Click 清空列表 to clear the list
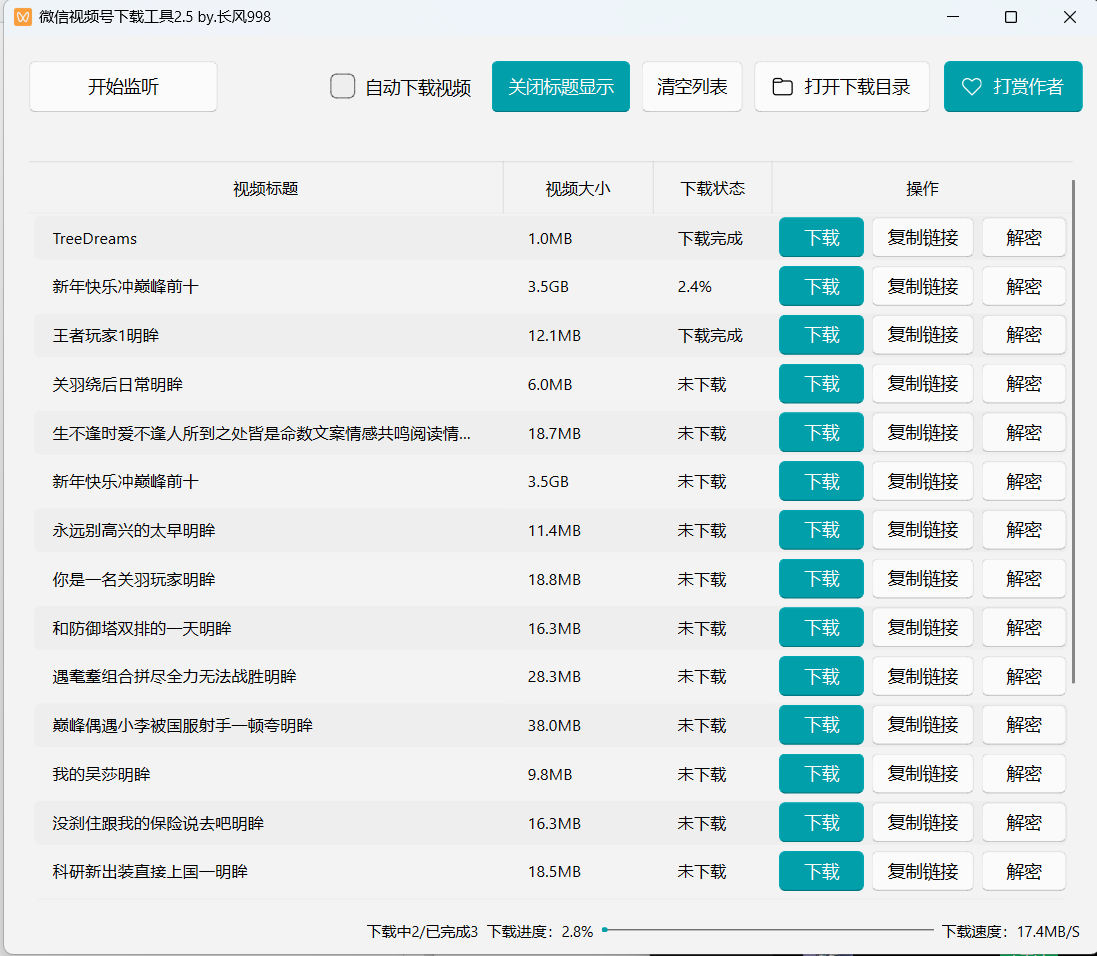Image resolution: width=1097 pixels, height=956 pixels. coord(692,87)
